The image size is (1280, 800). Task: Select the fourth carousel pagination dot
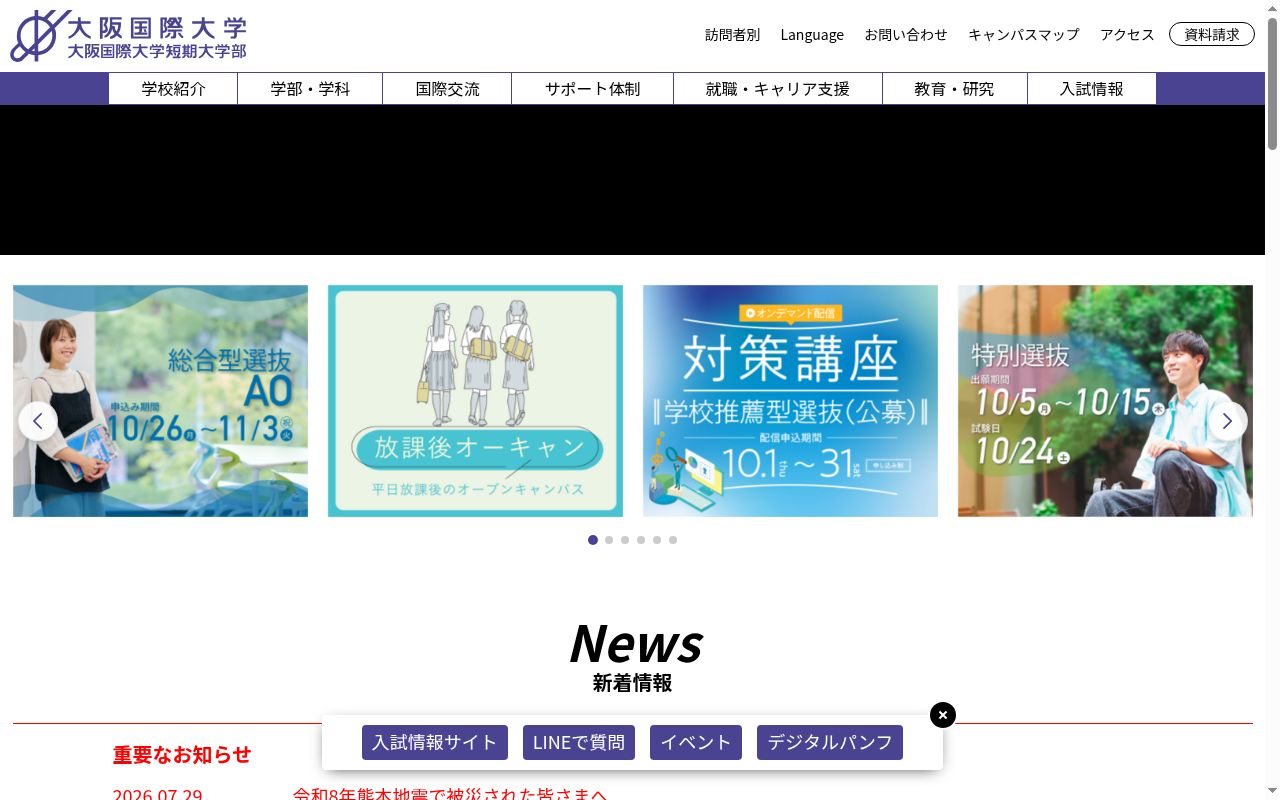point(641,540)
